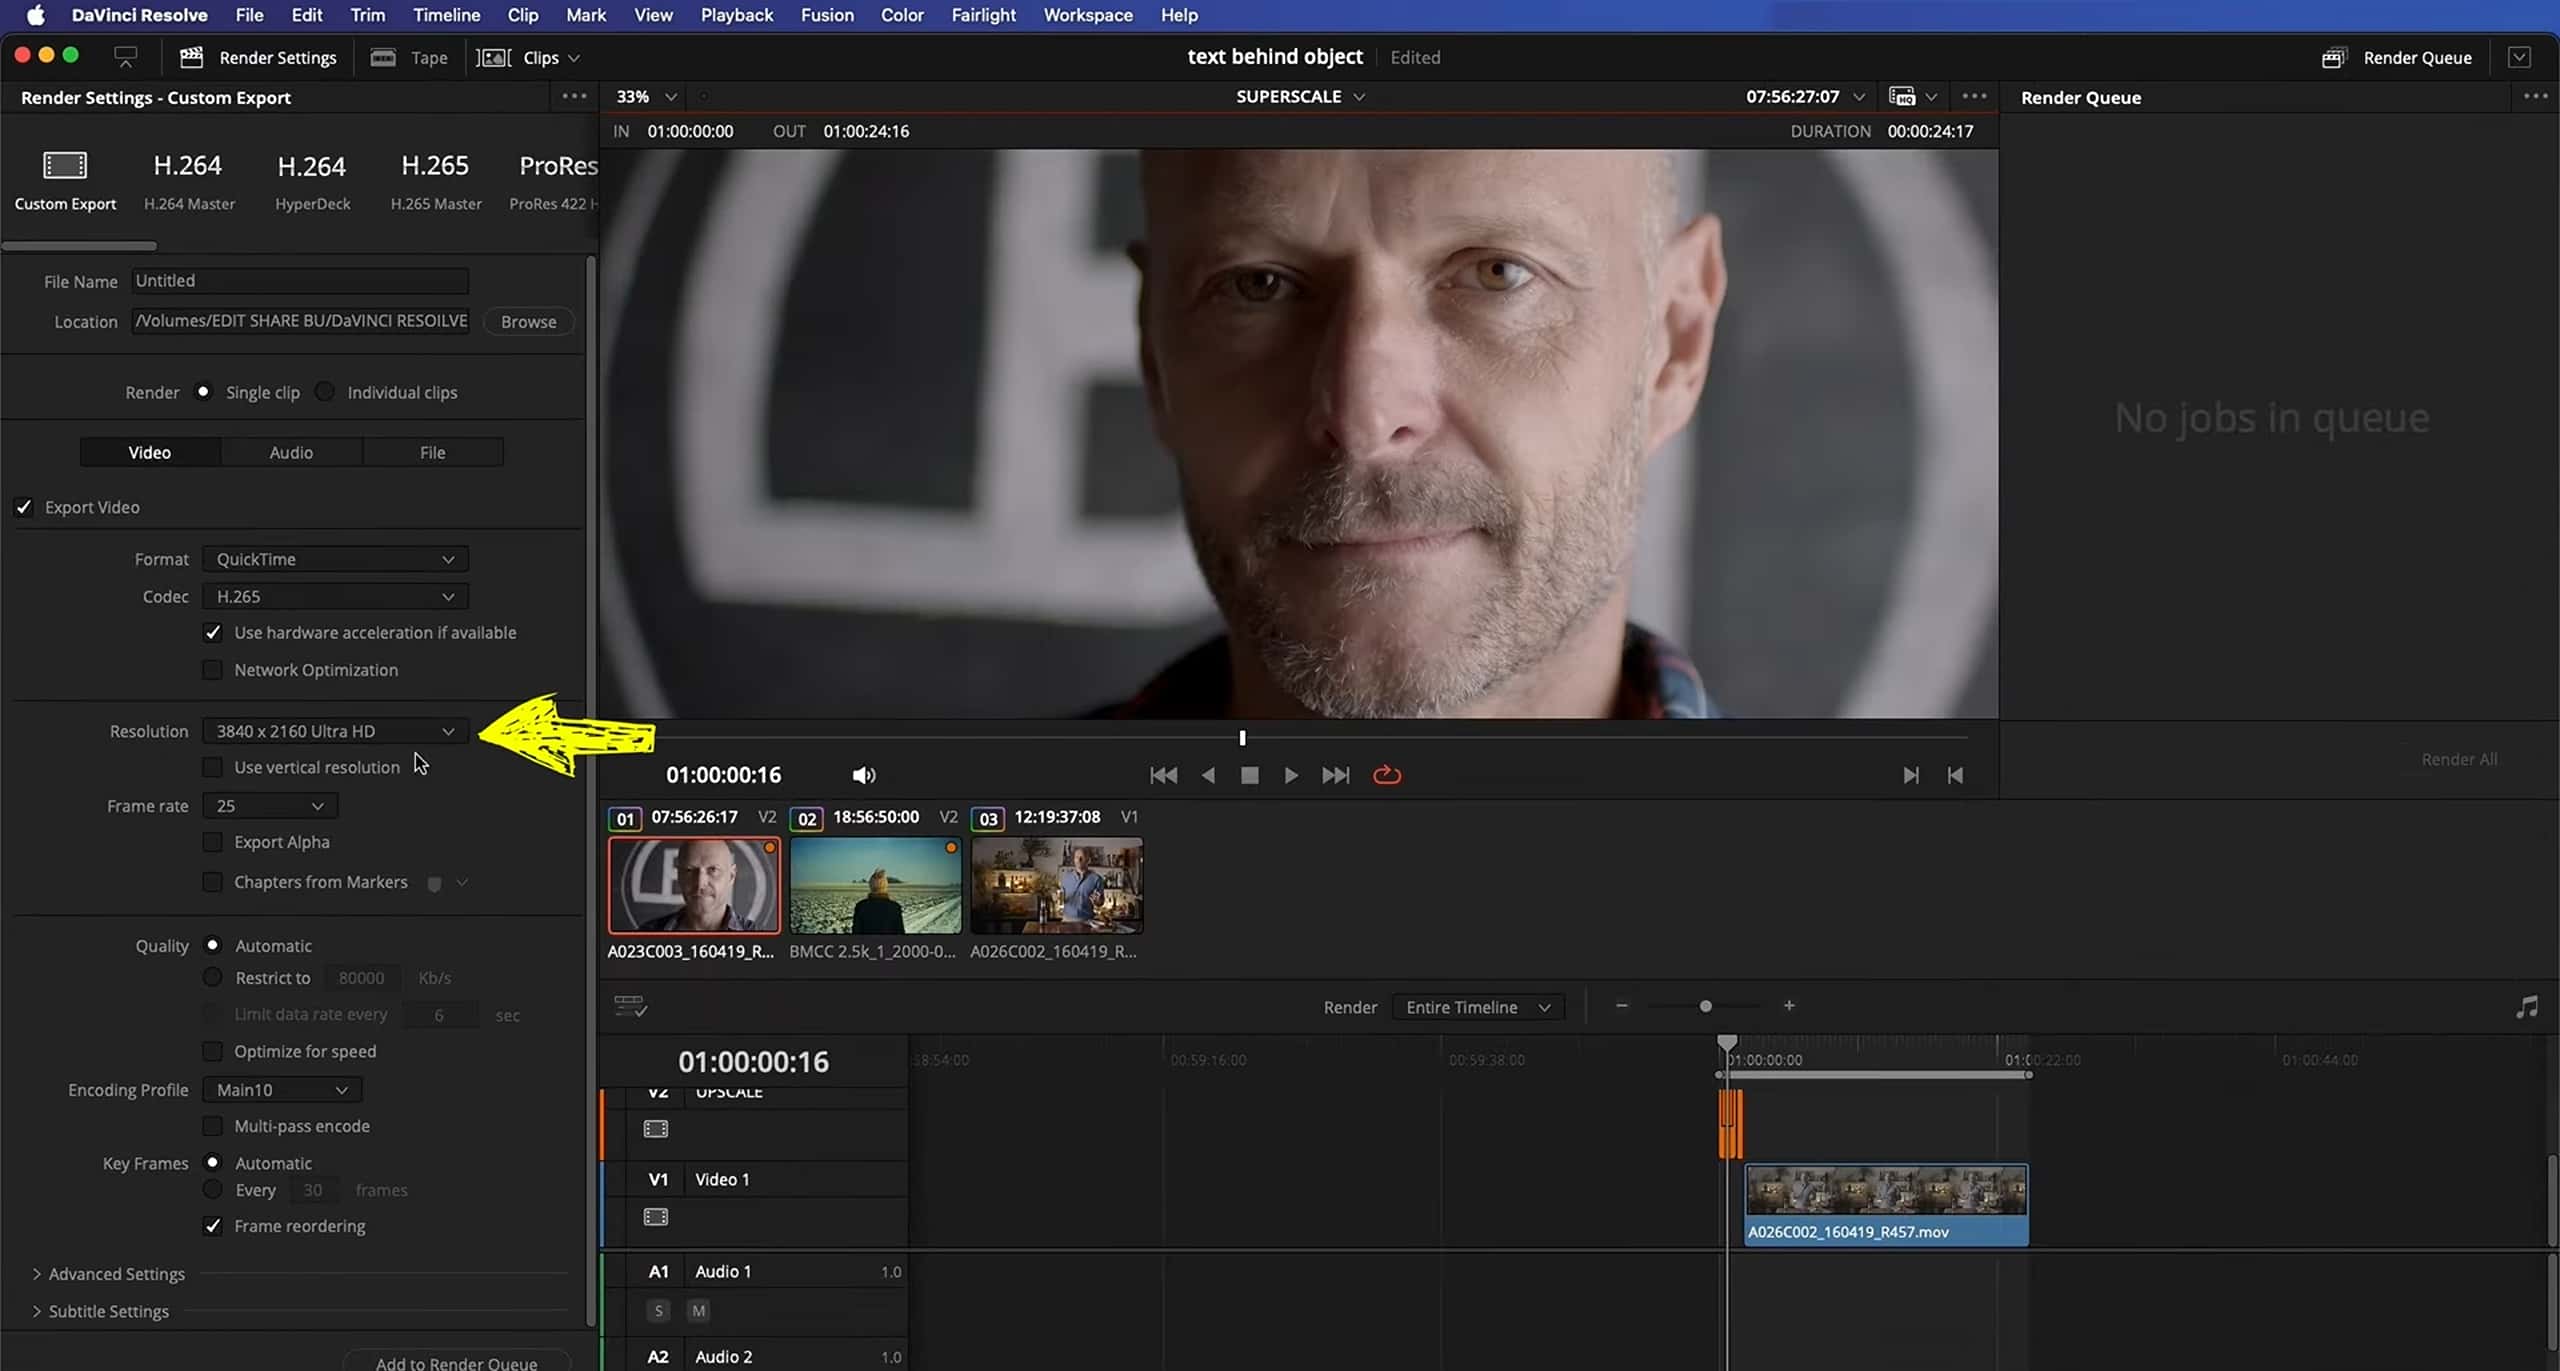
Task: Open the Format dropdown showing QuickTime
Action: pyautogui.click(x=335, y=559)
